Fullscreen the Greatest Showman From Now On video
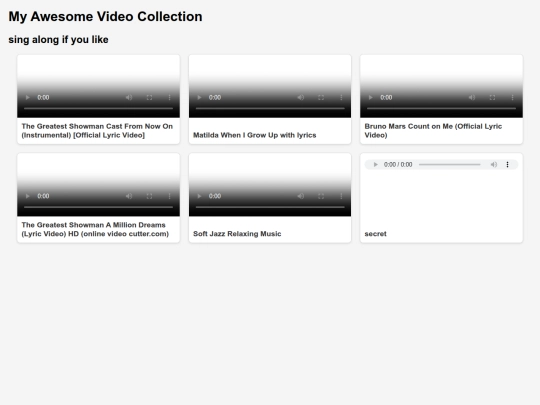 (149, 97)
